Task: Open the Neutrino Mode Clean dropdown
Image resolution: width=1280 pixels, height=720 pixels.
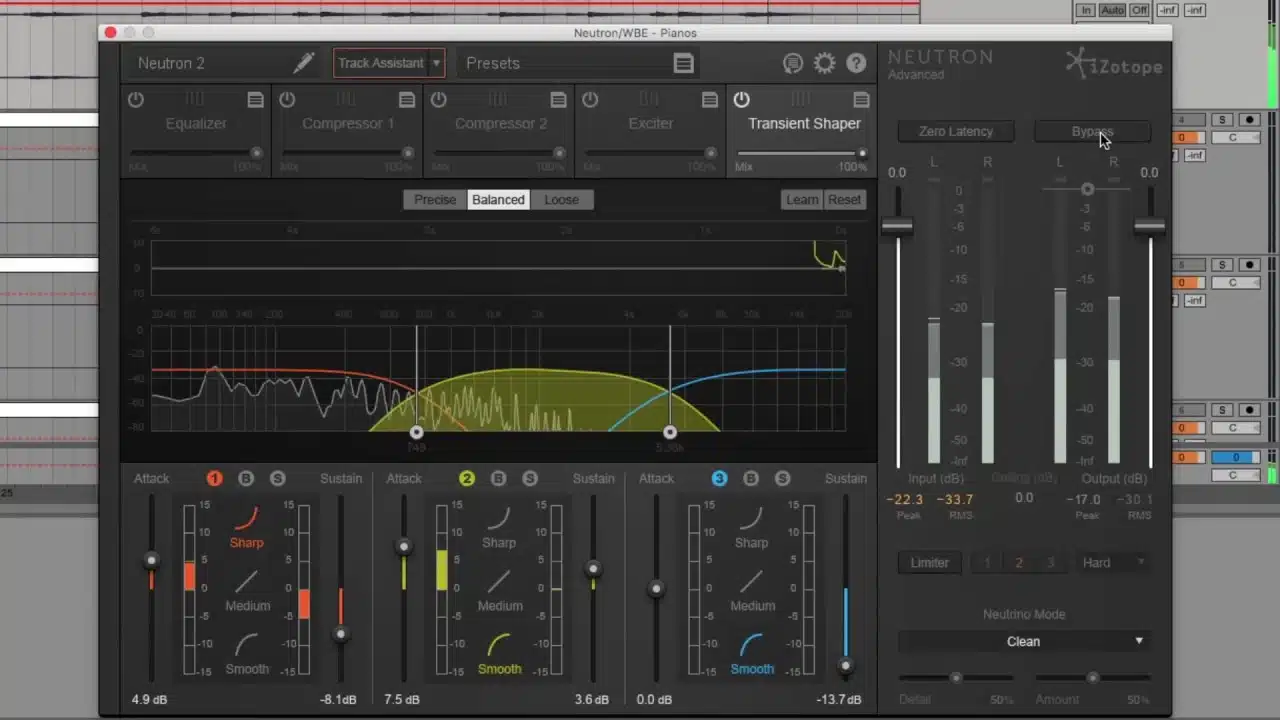Action: click(1023, 641)
